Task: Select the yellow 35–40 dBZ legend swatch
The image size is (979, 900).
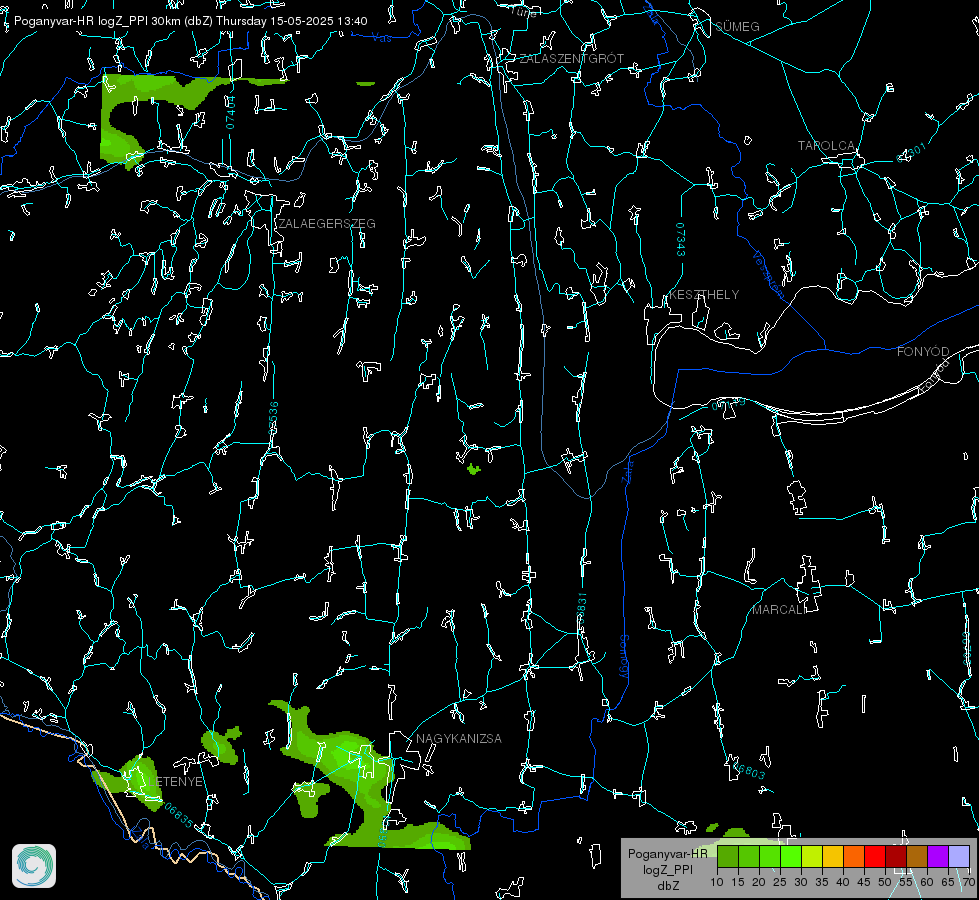Action: pyautogui.click(x=833, y=856)
